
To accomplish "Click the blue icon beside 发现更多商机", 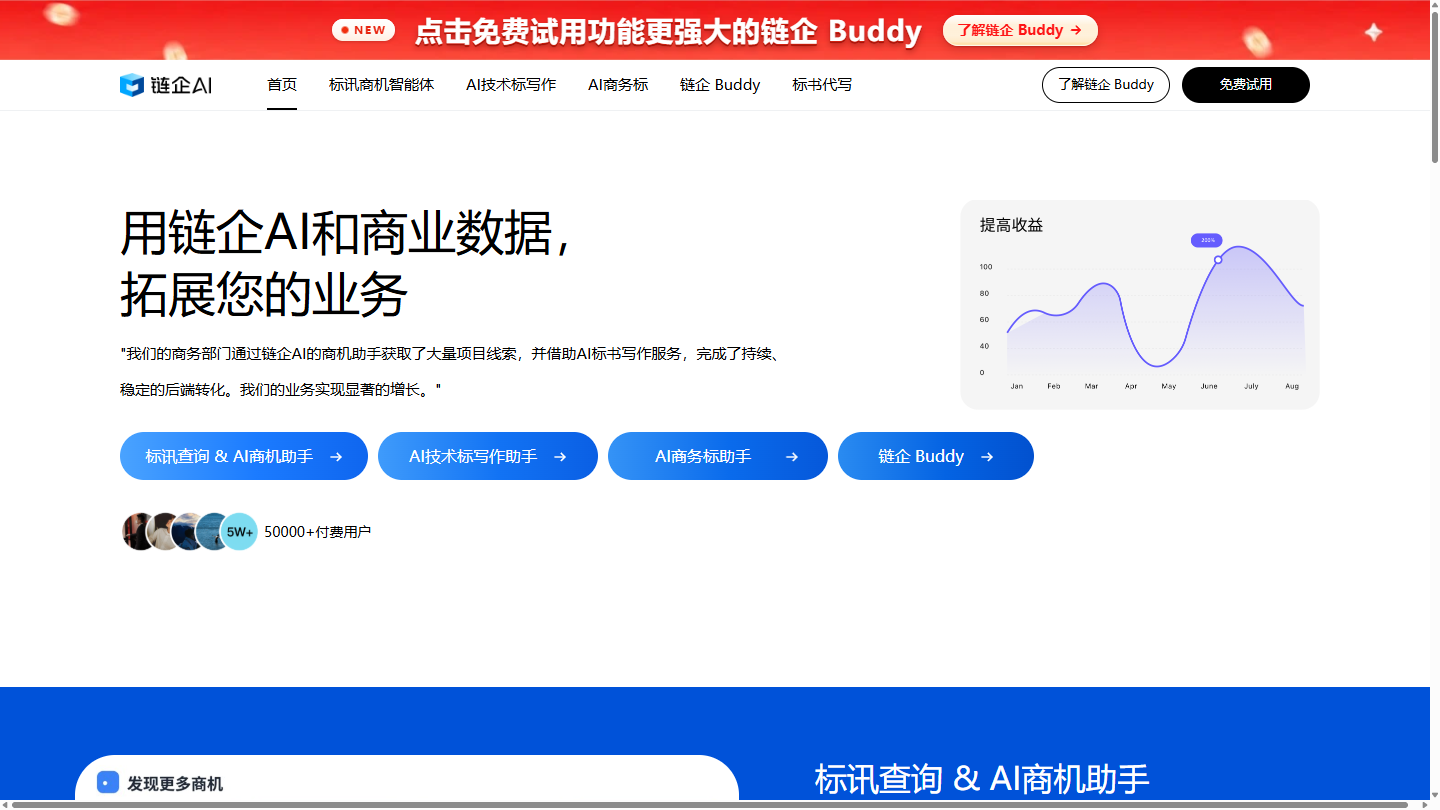I will pyautogui.click(x=108, y=783).
